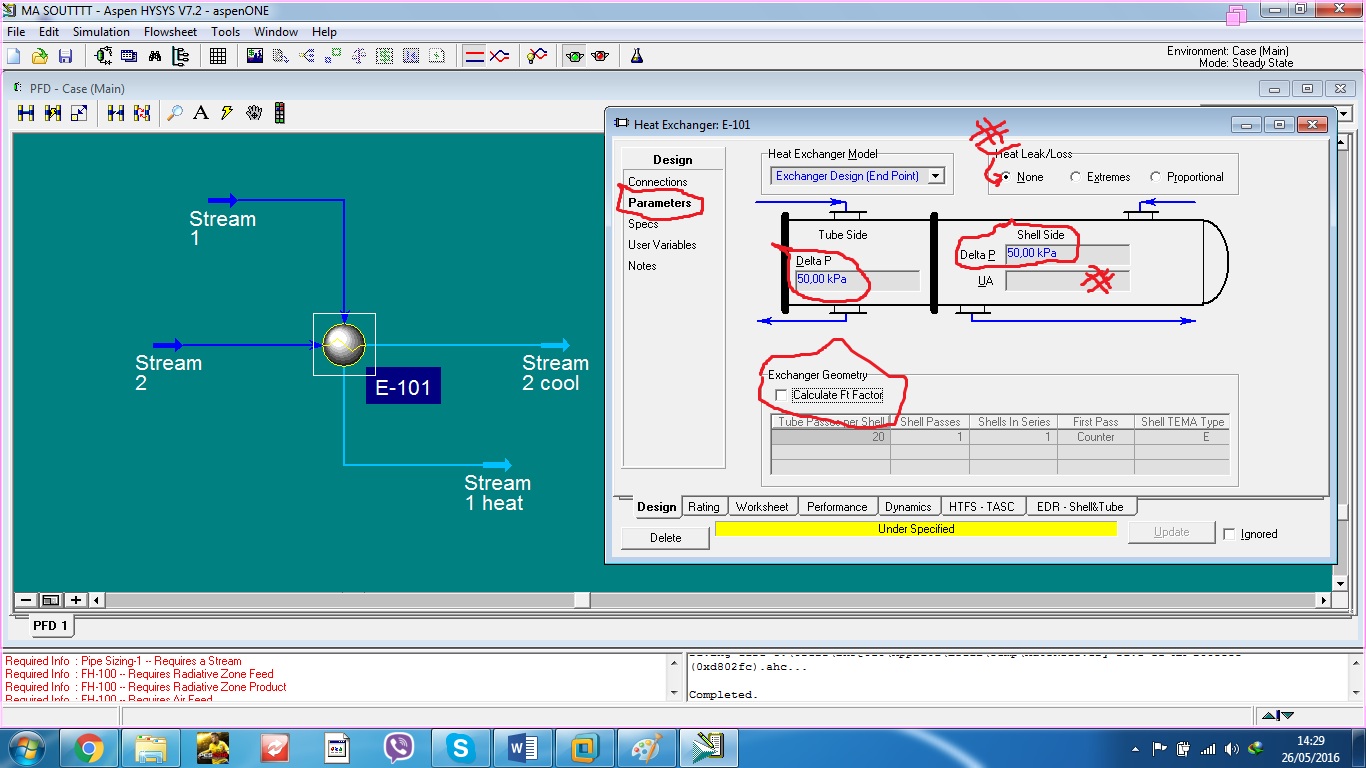Screen dimensions: 1366x768
Task: Check the Ignored checkbox for E-101
Action: (x=1229, y=533)
